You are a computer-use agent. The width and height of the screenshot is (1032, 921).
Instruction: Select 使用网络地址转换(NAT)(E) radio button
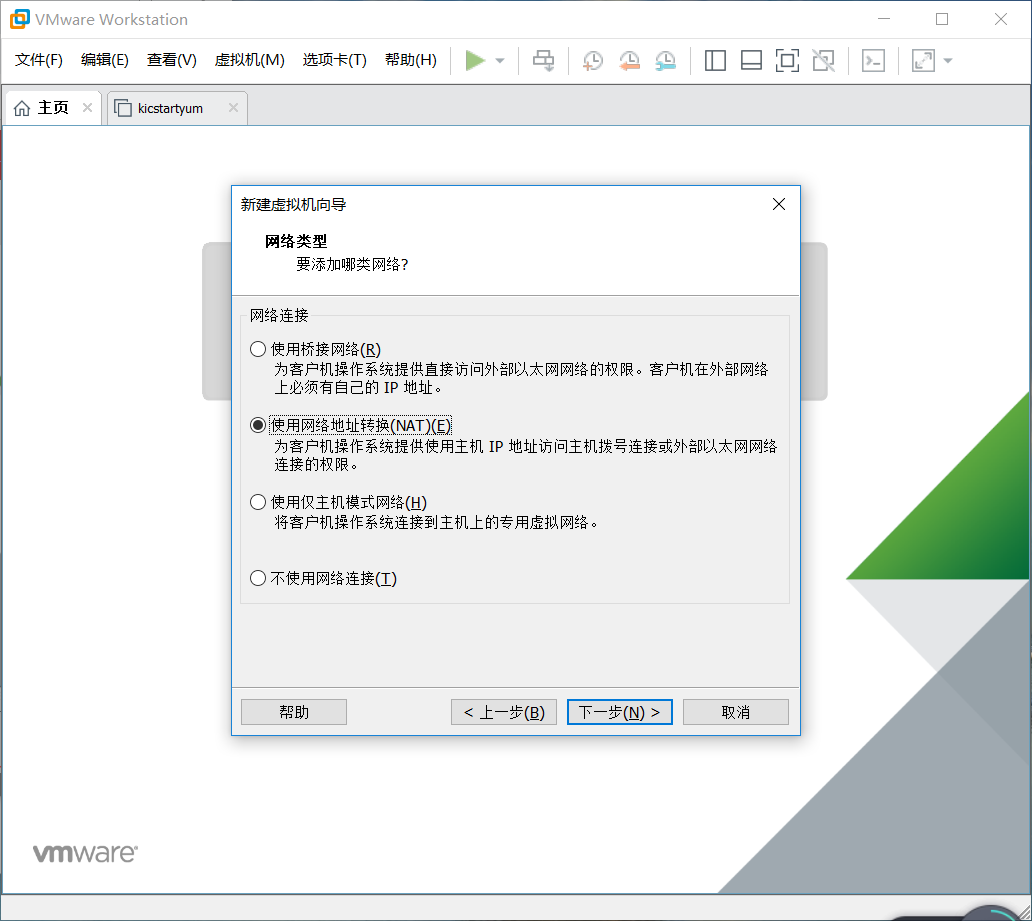click(x=258, y=425)
